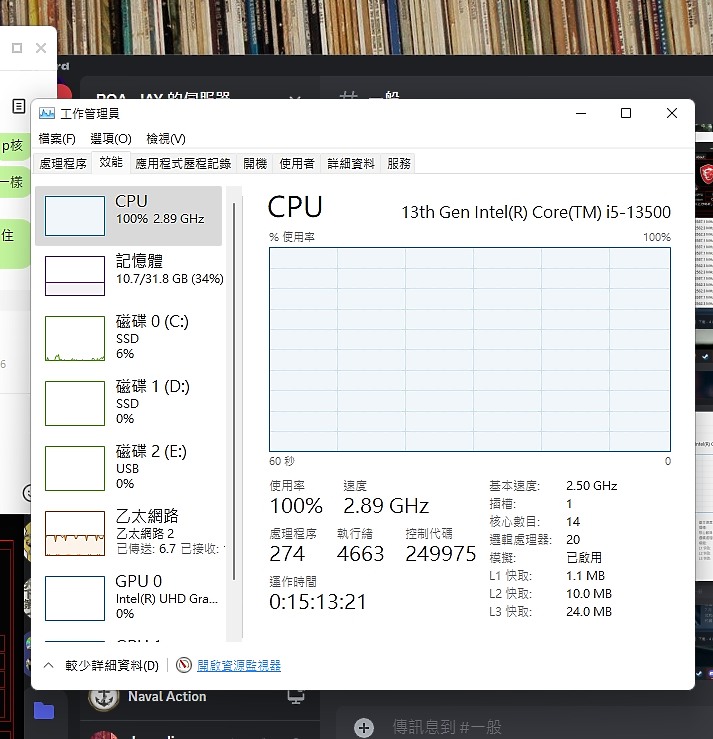Image resolution: width=713 pixels, height=739 pixels.
Task: Click the 2.50 GHz base speed value
Action: point(591,485)
